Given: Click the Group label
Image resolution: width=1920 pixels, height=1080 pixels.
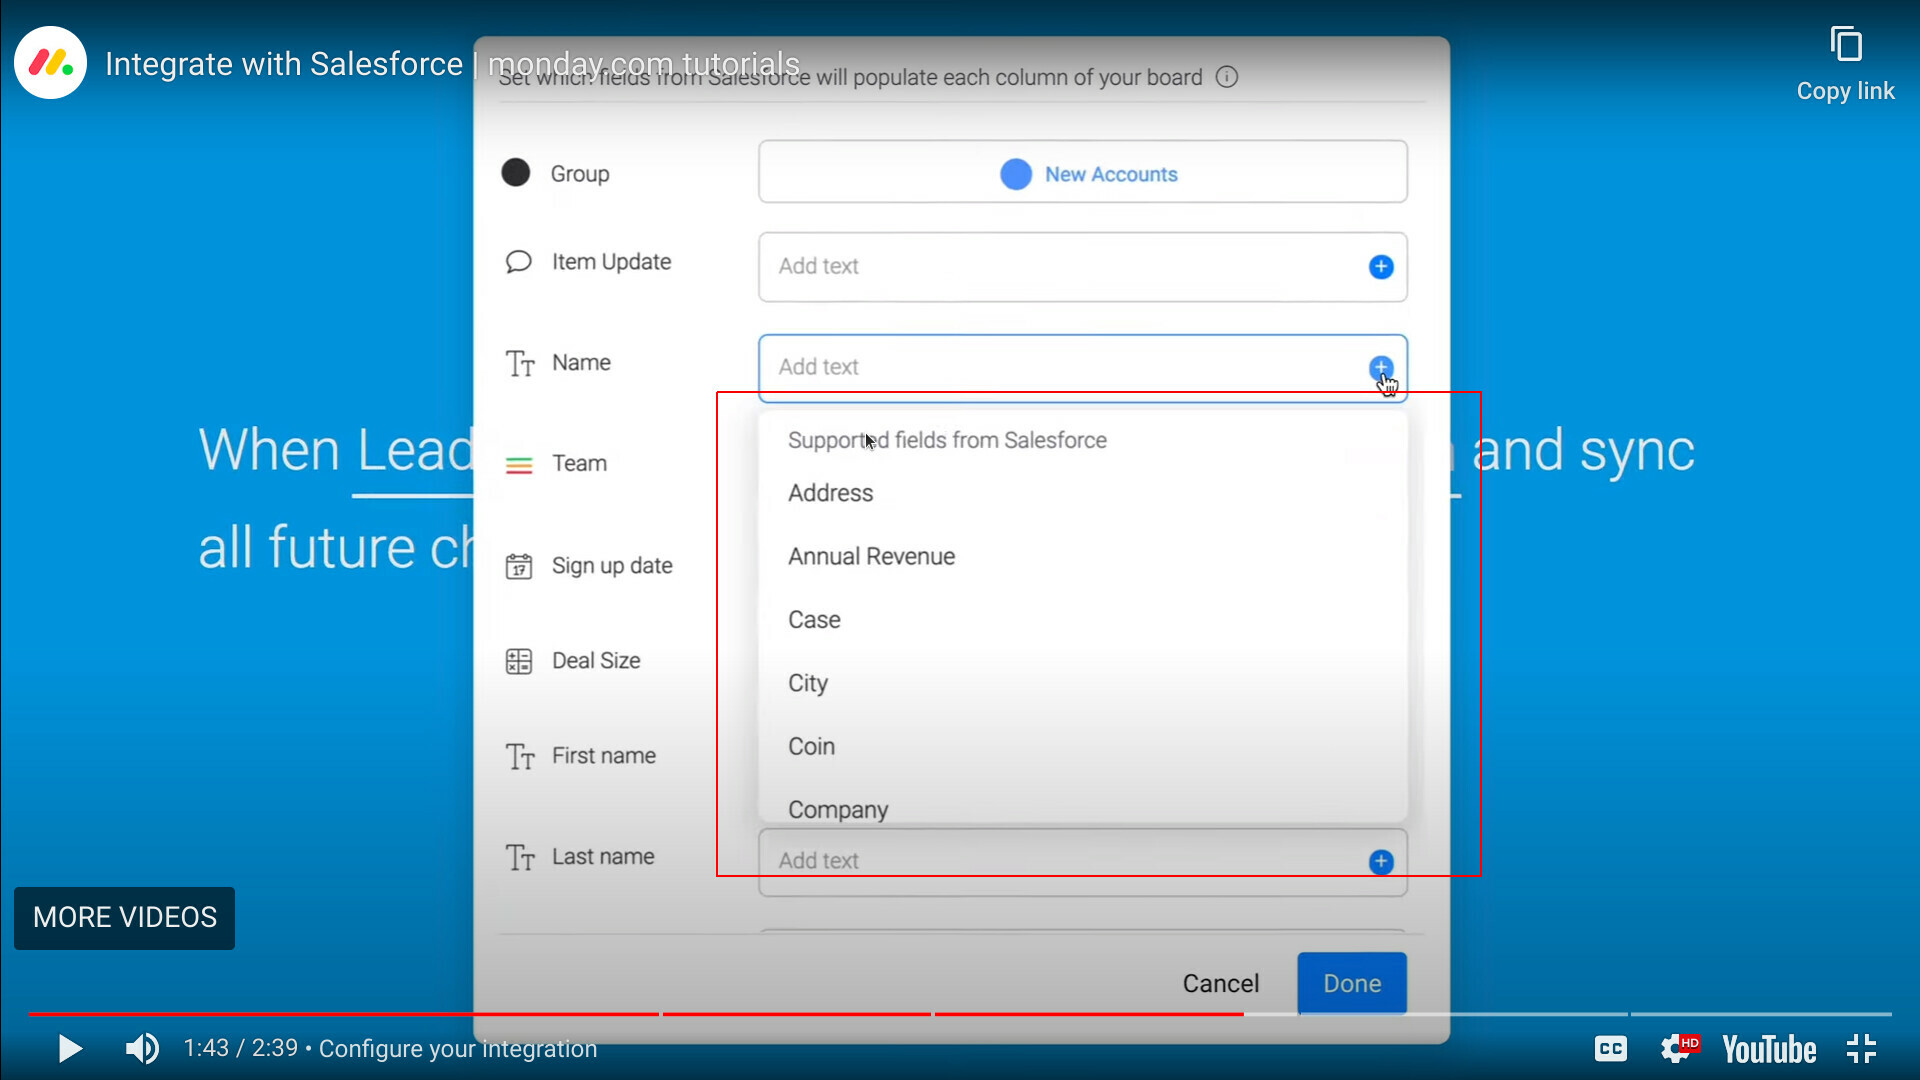Looking at the screenshot, I should point(580,174).
